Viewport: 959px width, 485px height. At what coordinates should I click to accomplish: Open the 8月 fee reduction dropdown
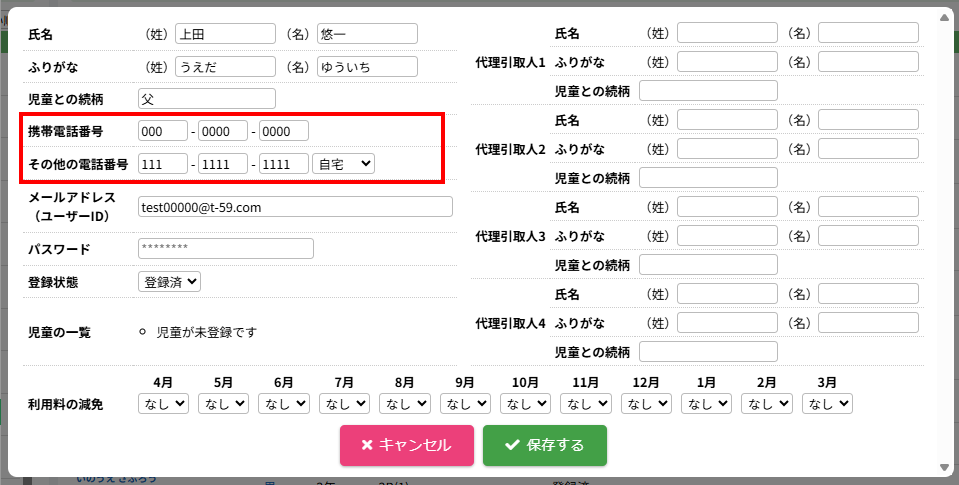pos(404,403)
